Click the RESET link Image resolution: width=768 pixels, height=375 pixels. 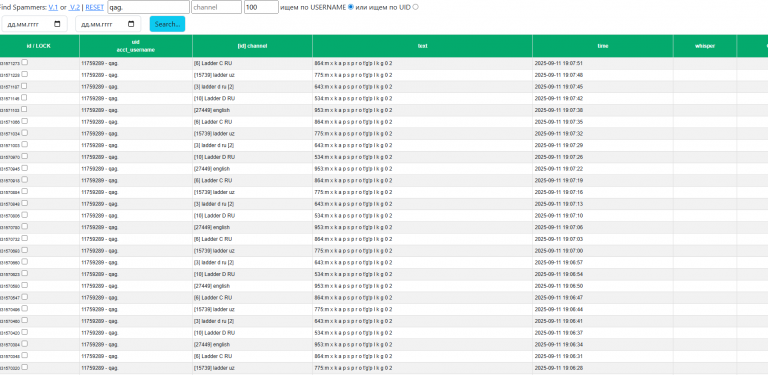(x=95, y=7)
